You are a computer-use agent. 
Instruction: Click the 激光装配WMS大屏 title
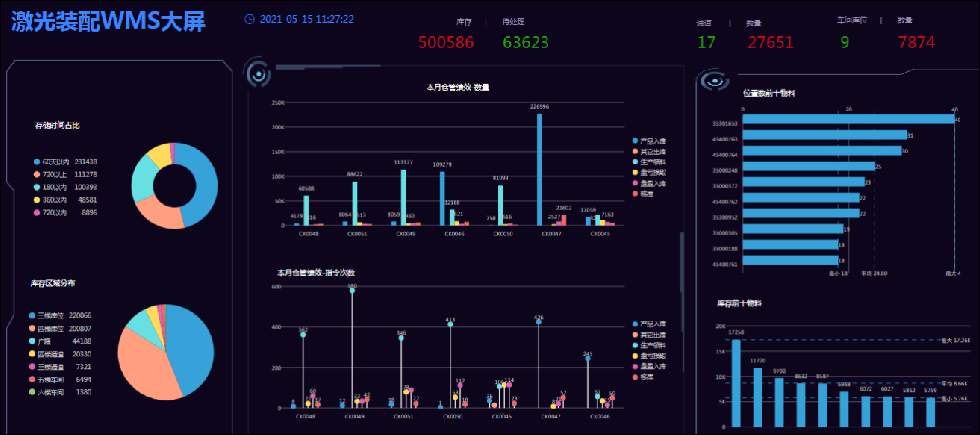pos(108,22)
